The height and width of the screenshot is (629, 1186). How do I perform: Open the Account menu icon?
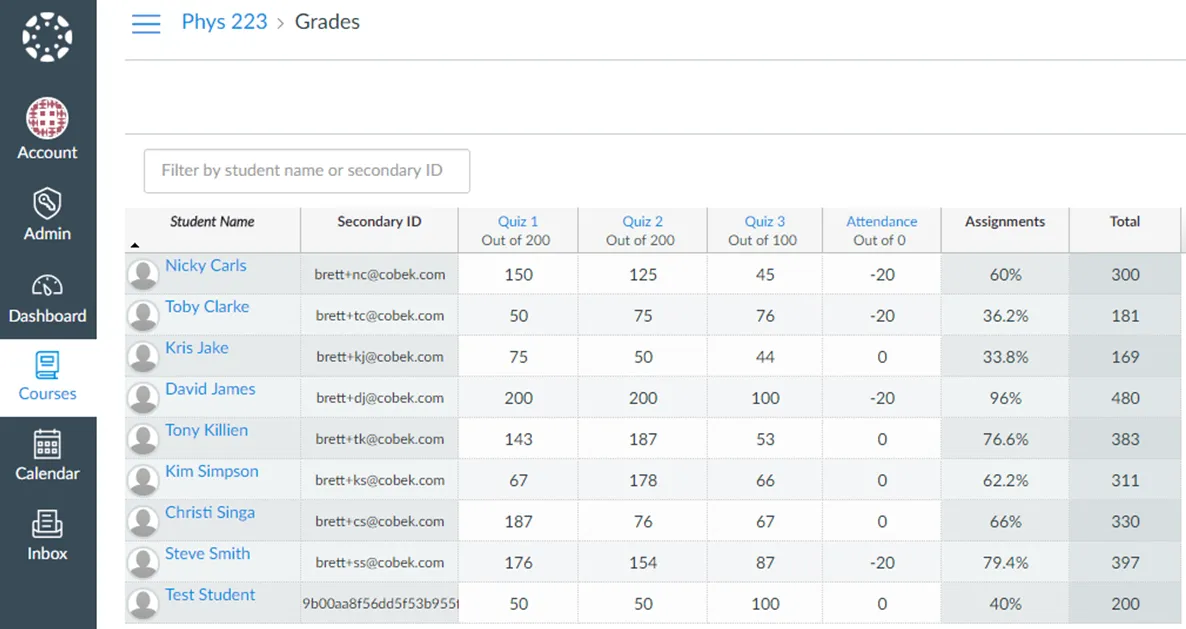click(x=47, y=118)
